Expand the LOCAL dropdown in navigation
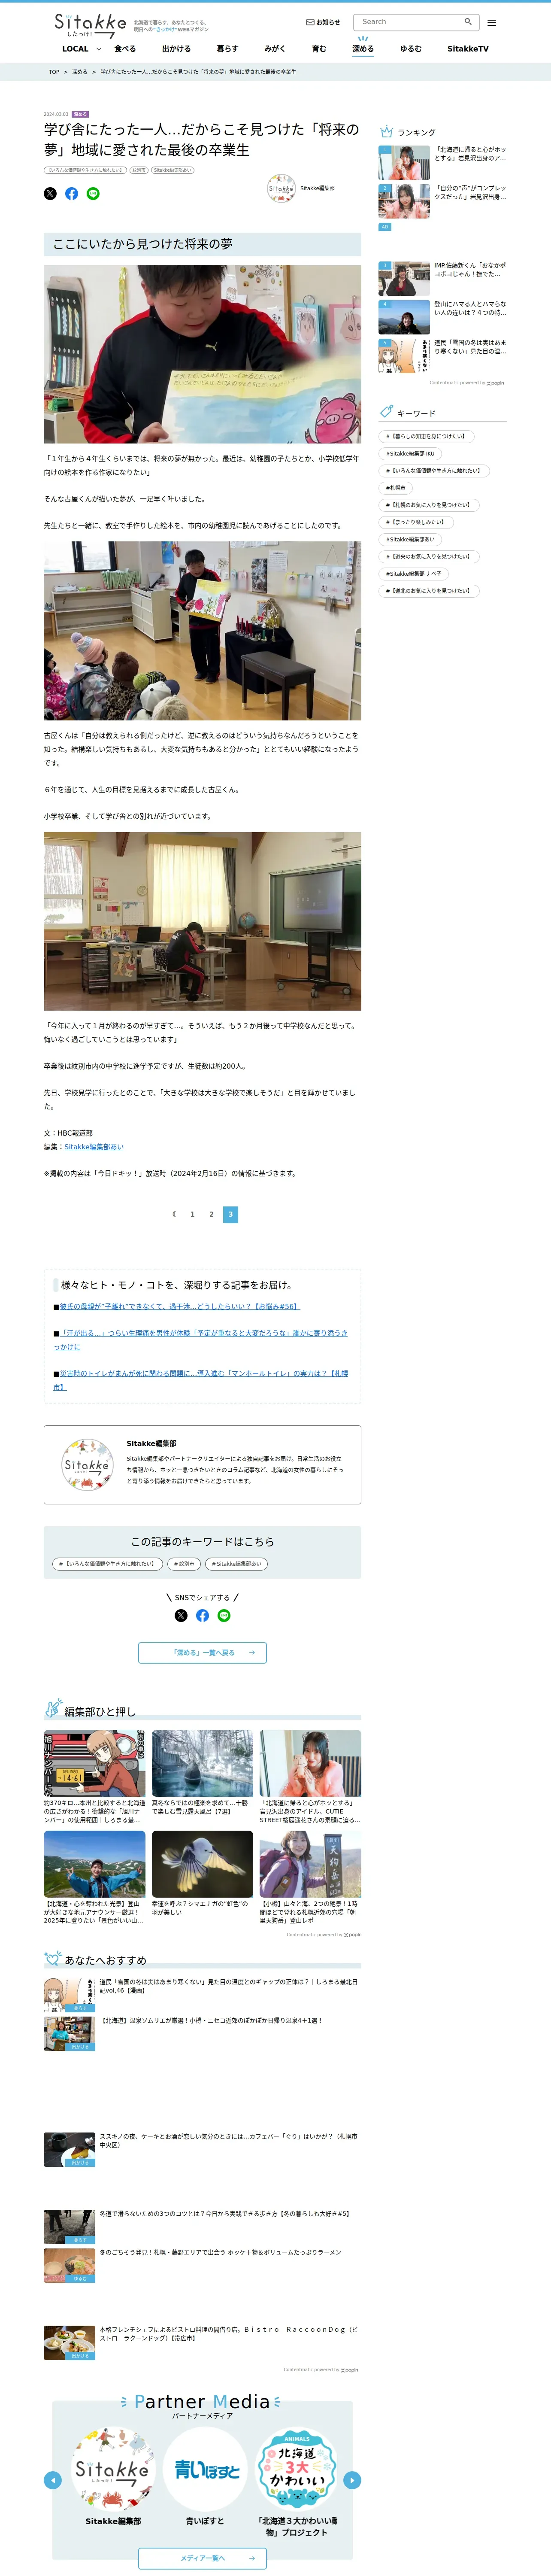 81,49
